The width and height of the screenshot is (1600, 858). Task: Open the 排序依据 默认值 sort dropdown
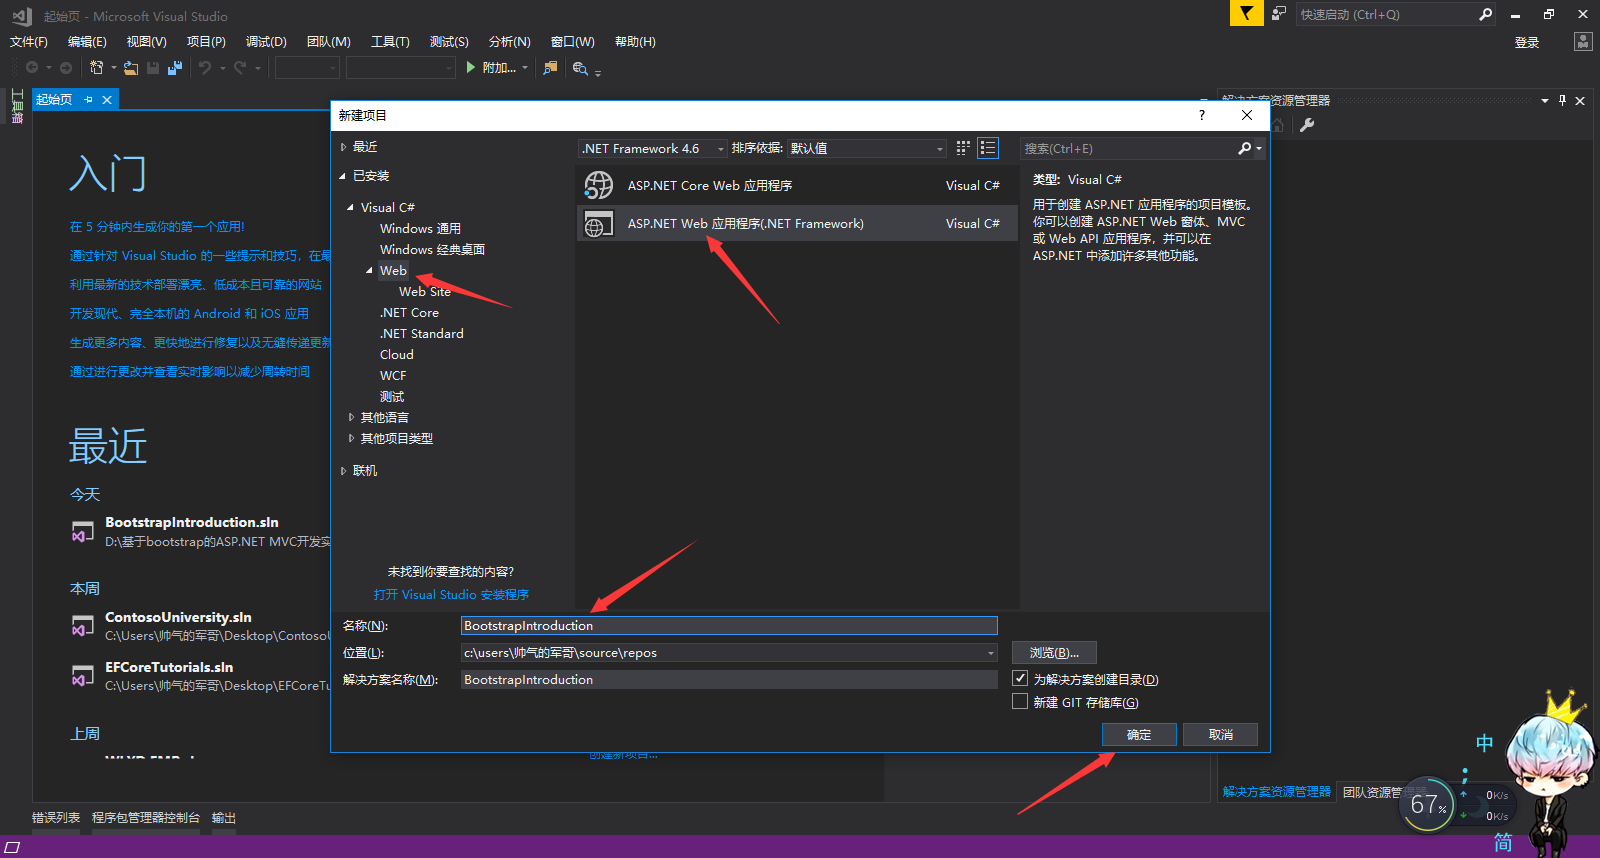866,148
